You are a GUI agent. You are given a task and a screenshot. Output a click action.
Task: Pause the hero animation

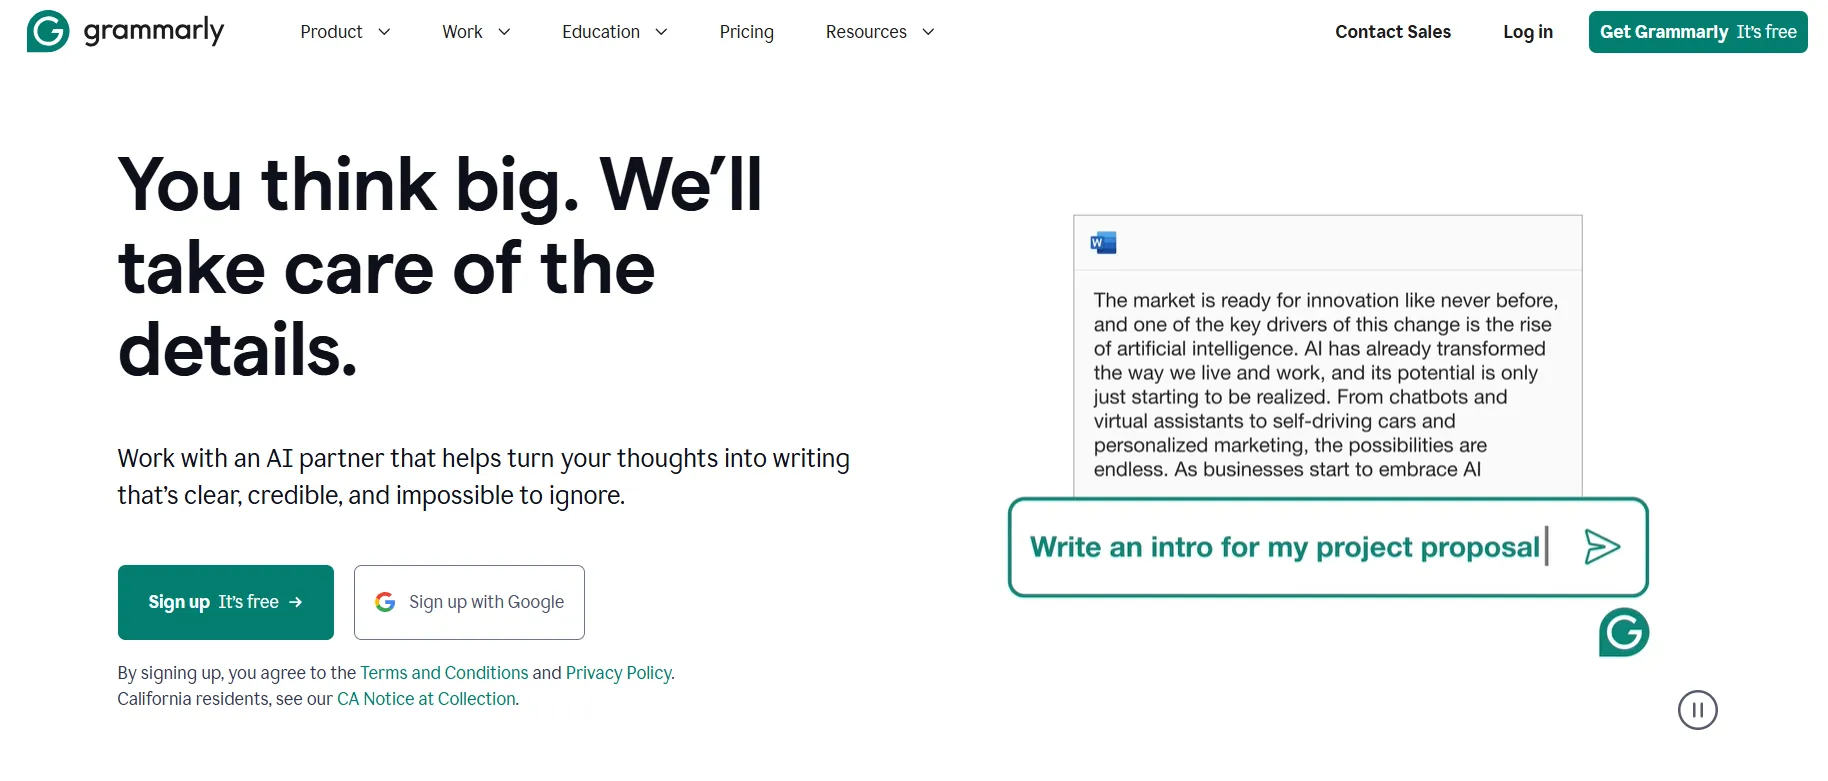tap(1697, 710)
